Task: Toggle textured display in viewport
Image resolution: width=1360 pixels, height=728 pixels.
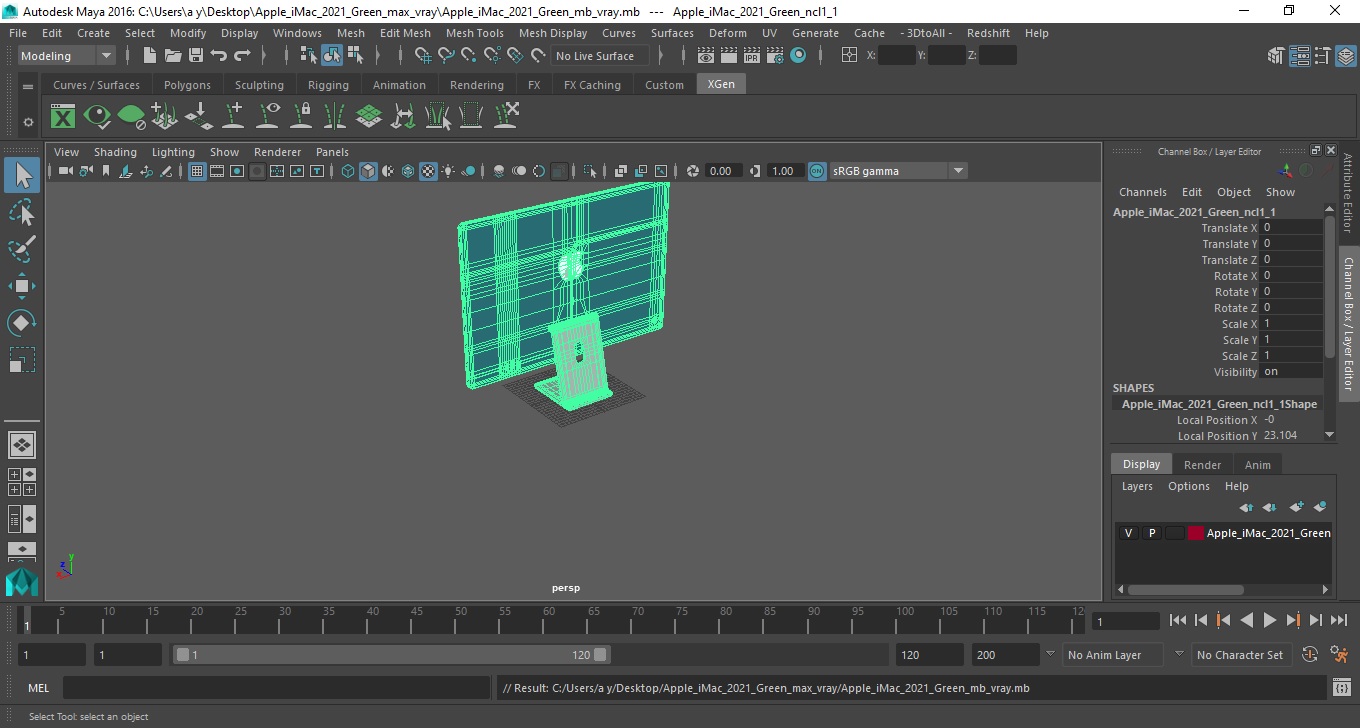Action: point(428,171)
